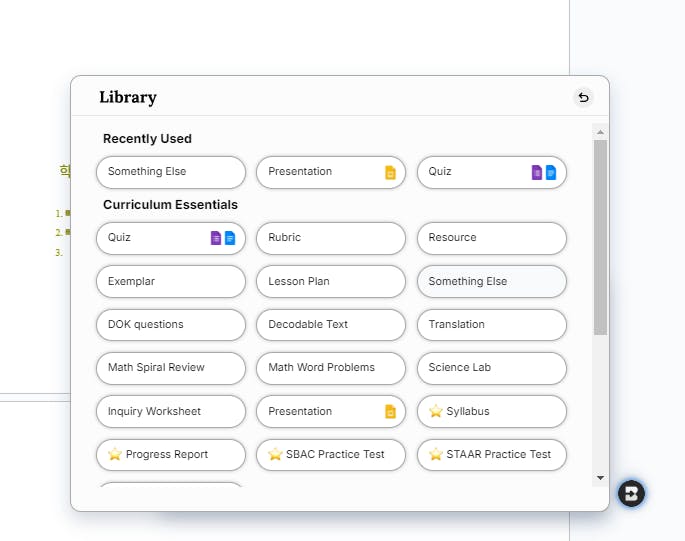685x541 pixels.
Task: Choose the DOK questions option
Action: (170, 324)
